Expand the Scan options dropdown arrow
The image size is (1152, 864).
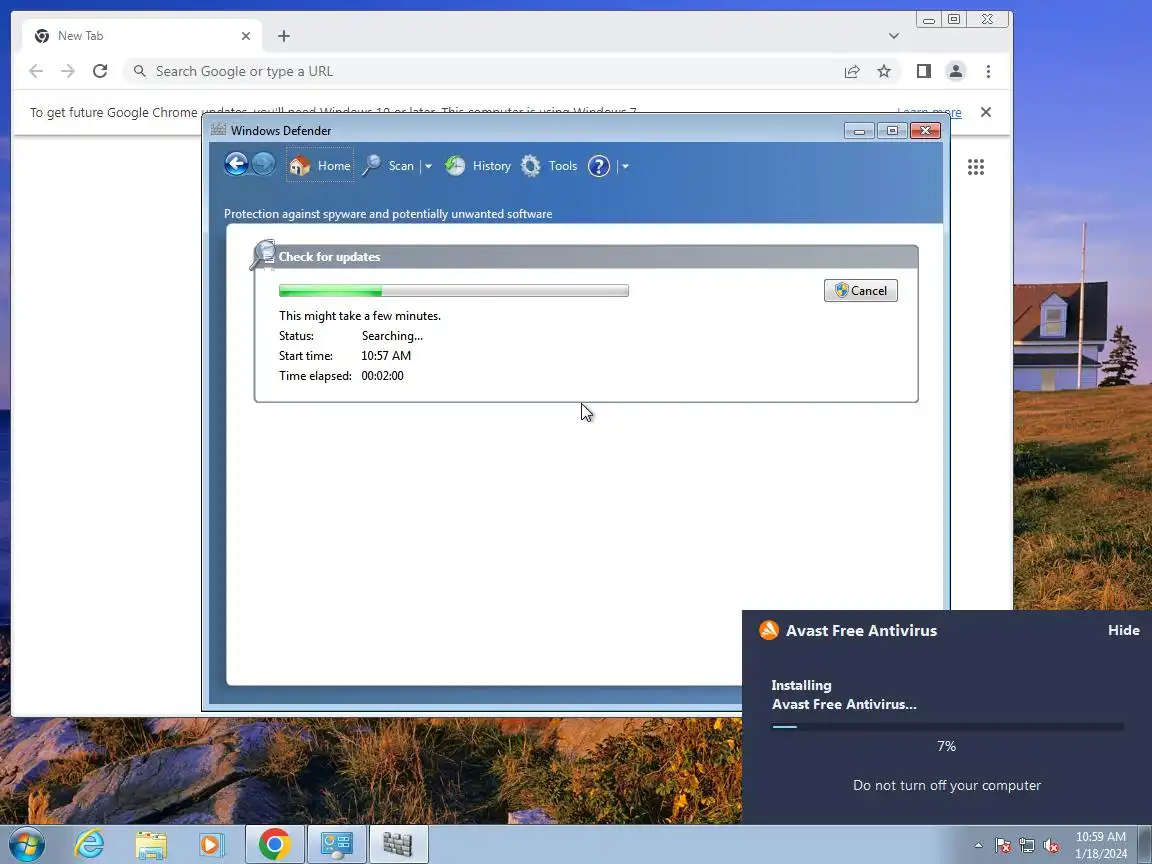[428, 167]
